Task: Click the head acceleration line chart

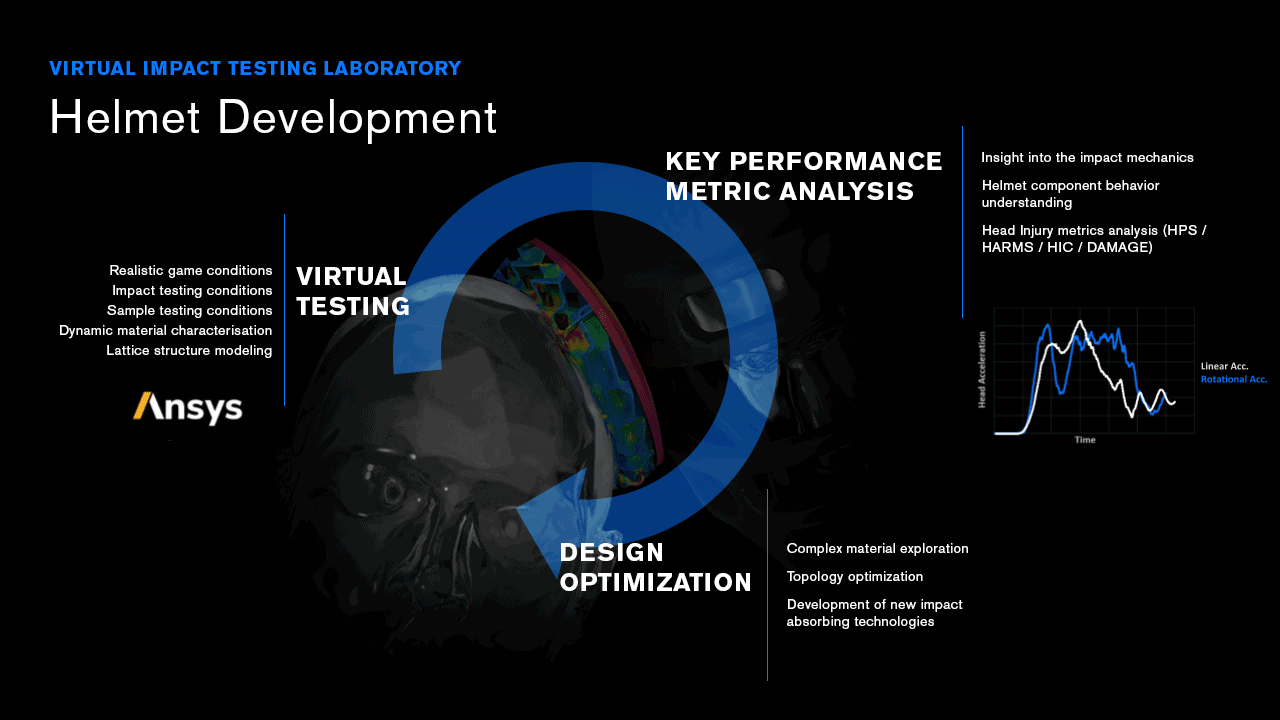Action: point(1093,370)
